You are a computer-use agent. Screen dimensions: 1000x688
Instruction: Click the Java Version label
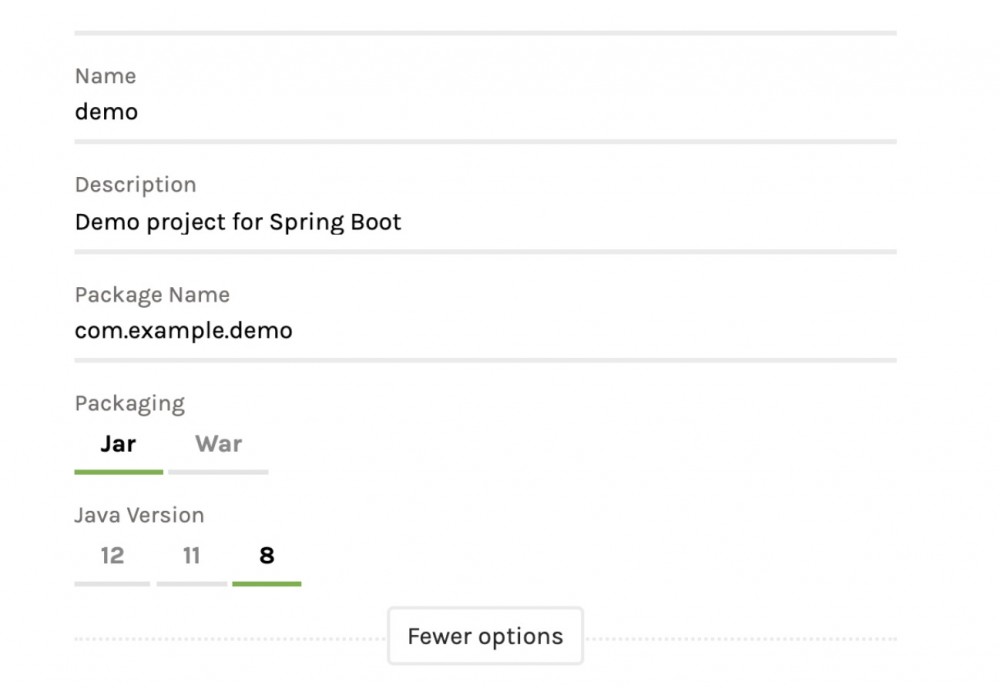(x=139, y=515)
